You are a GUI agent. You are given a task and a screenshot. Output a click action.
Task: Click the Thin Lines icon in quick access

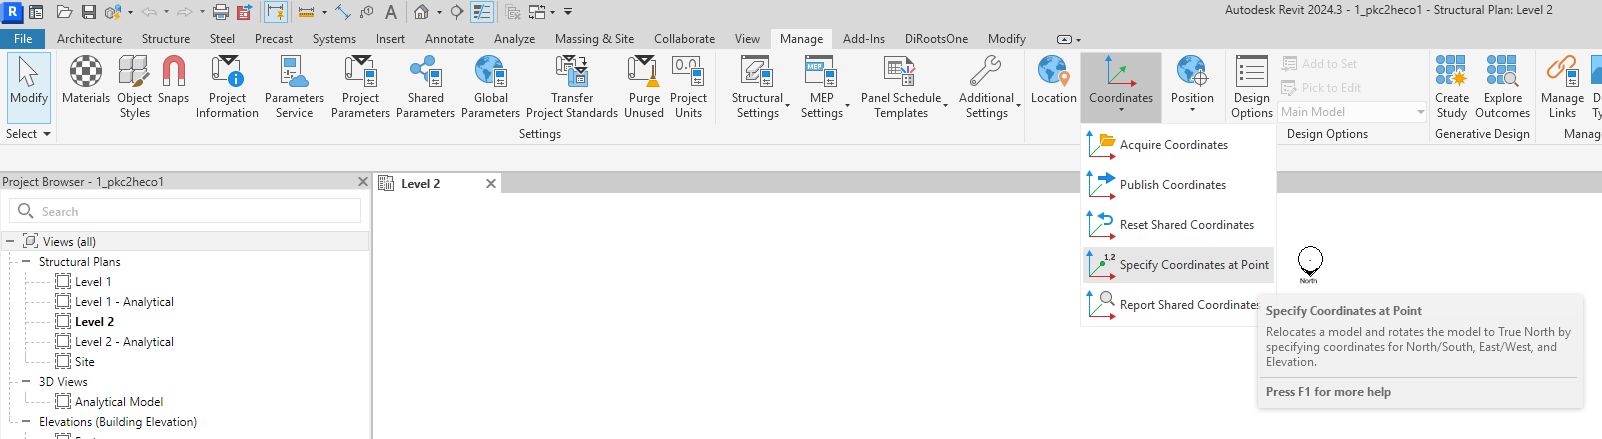tap(481, 12)
